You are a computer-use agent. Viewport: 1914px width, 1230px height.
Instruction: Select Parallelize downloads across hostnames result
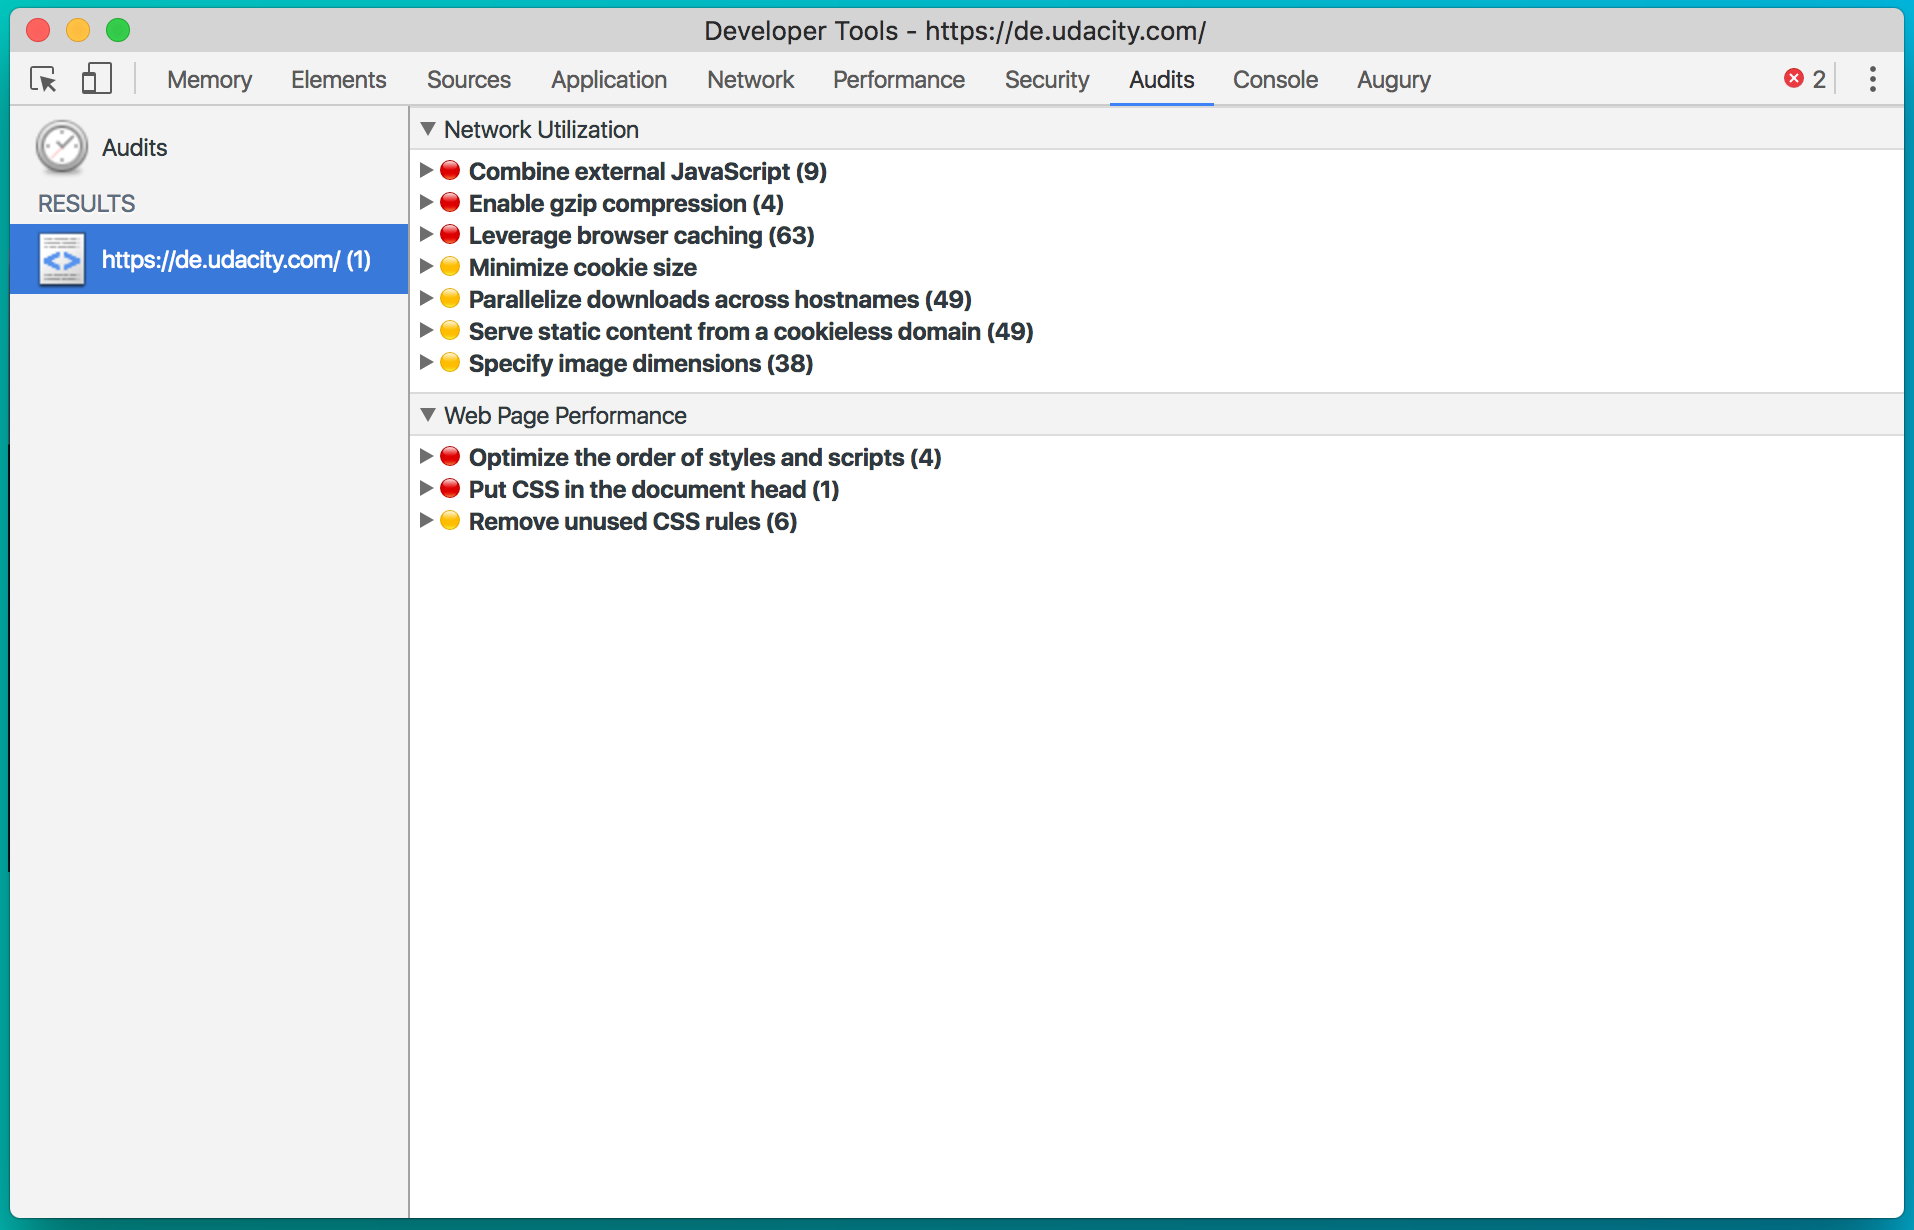pyautogui.click(x=719, y=300)
